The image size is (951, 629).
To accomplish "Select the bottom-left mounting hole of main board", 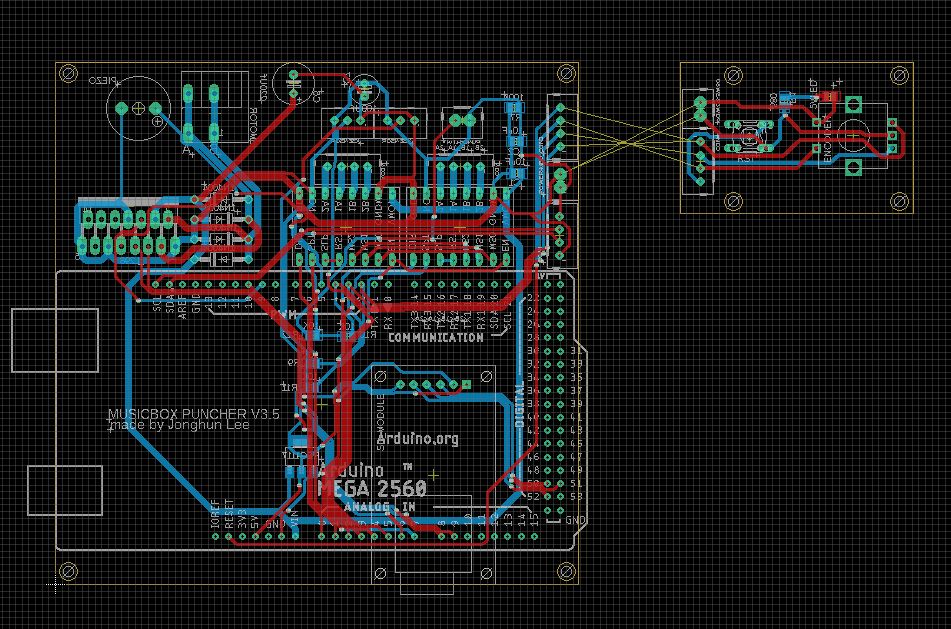I will click(69, 571).
